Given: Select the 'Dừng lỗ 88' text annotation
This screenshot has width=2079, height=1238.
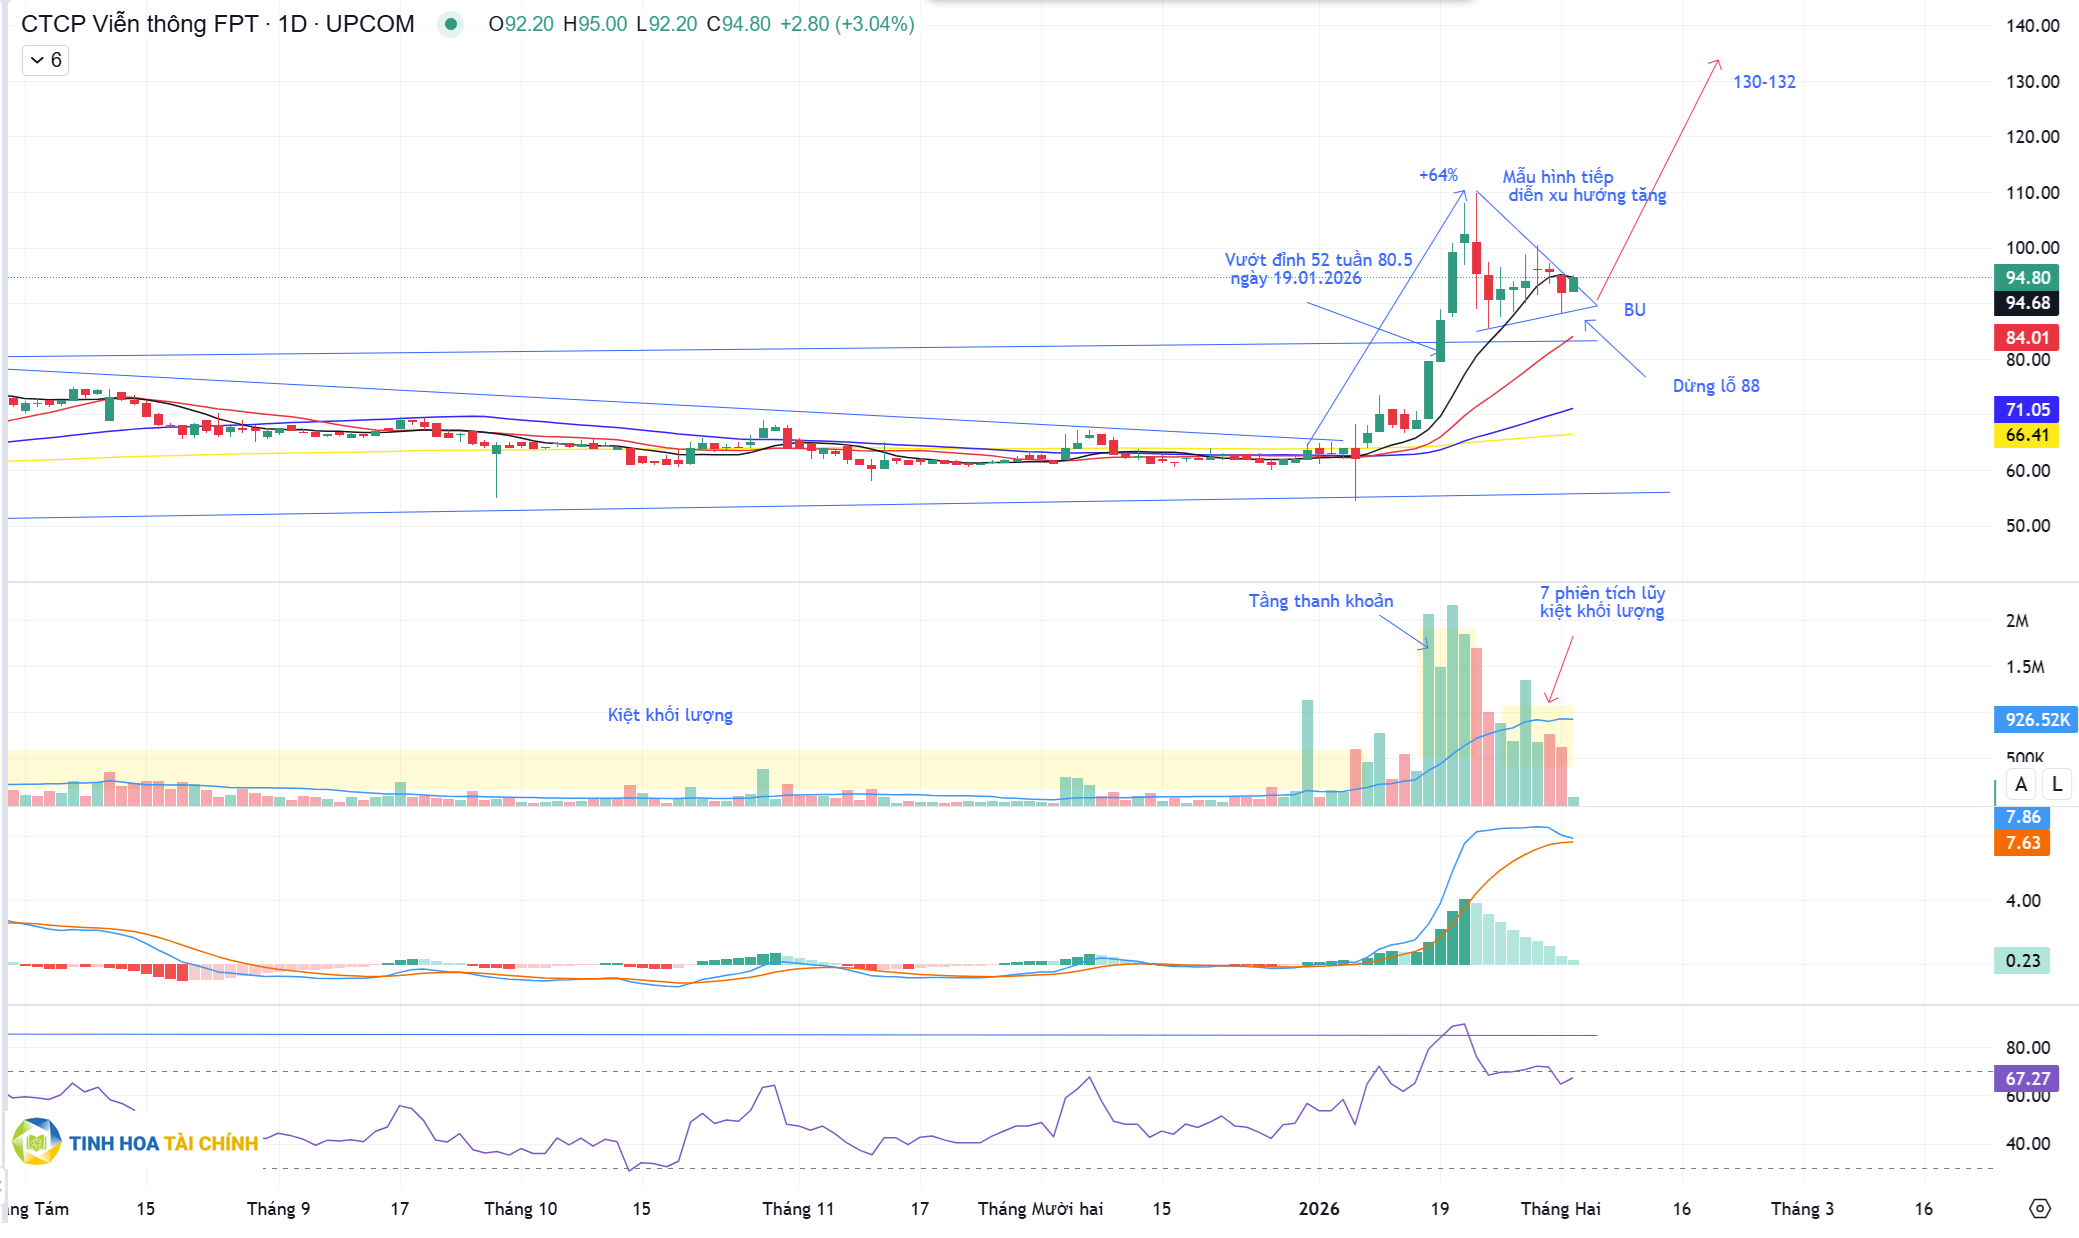Looking at the screenshot, I should (x=1715, y=386).
